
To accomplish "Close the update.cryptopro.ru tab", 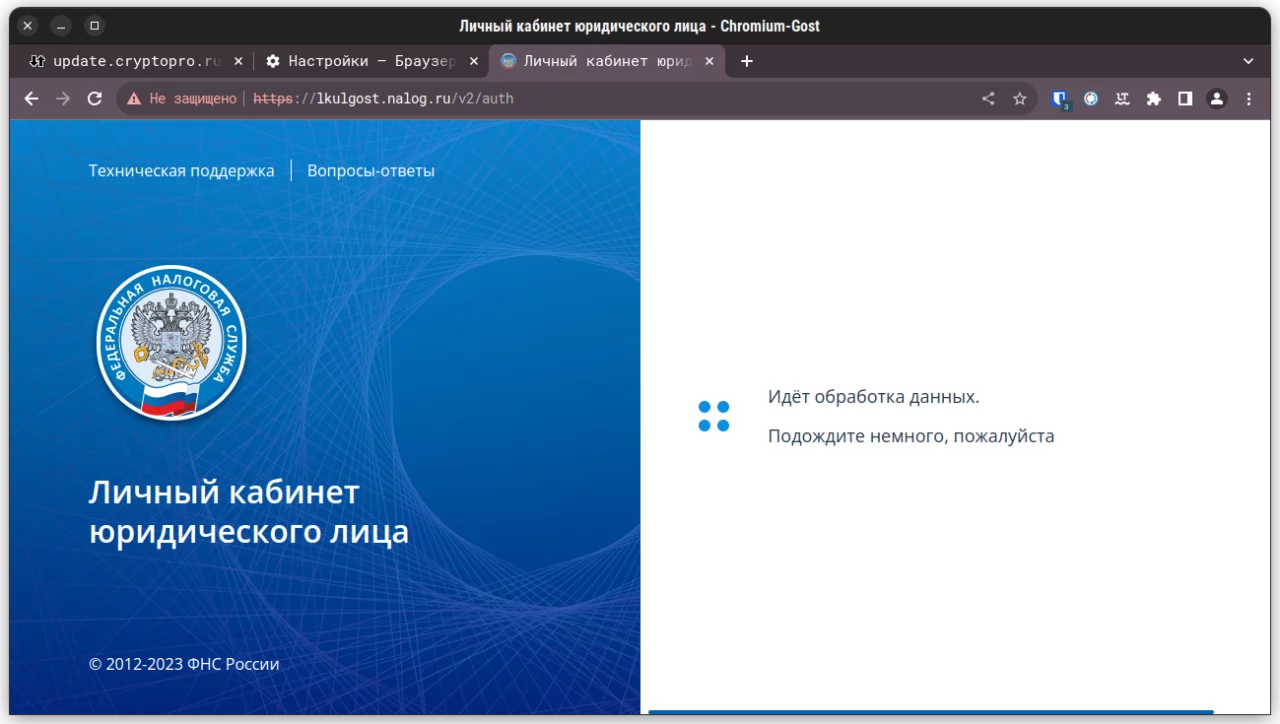I will 238,61.
